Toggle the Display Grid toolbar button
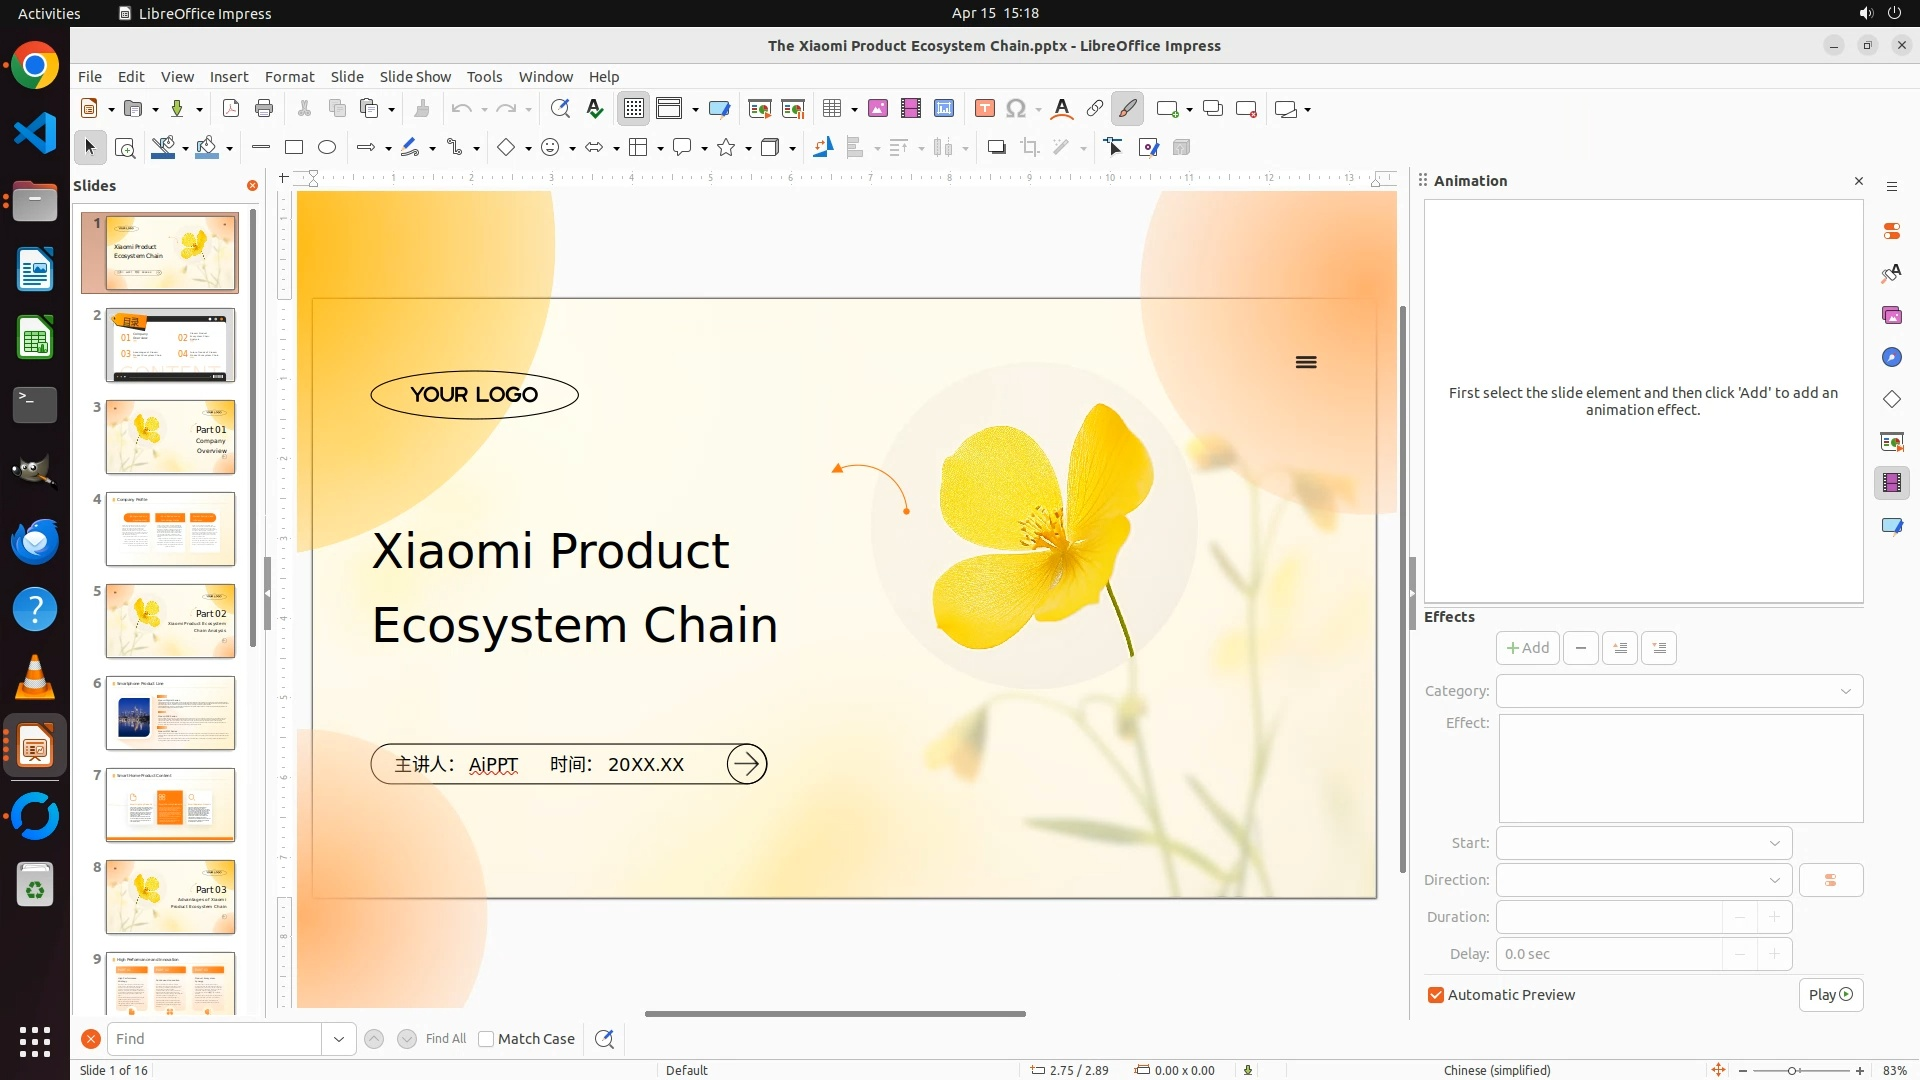Viewport: 1920px width, 1080px height. click(x=634, y=109)
